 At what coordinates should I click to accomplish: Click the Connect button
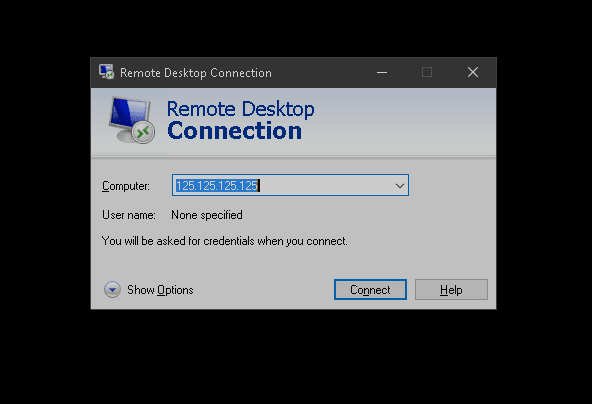coord(370,290)
